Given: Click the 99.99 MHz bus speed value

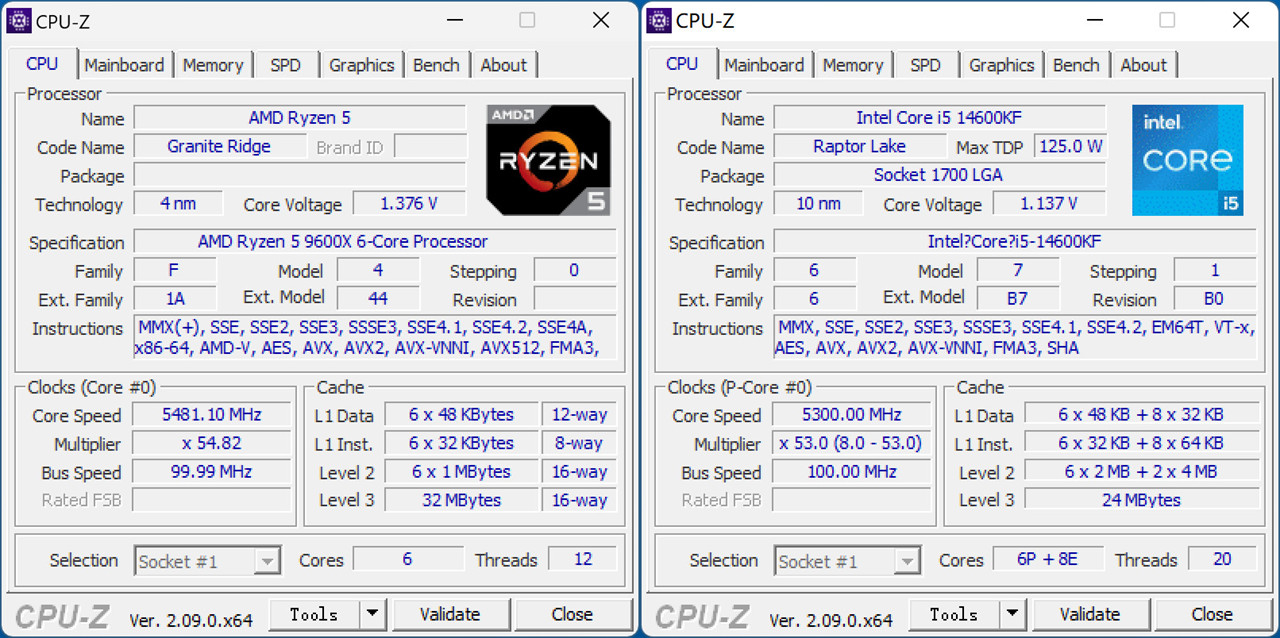Looking at the screenshot, I should pos(211,472).
